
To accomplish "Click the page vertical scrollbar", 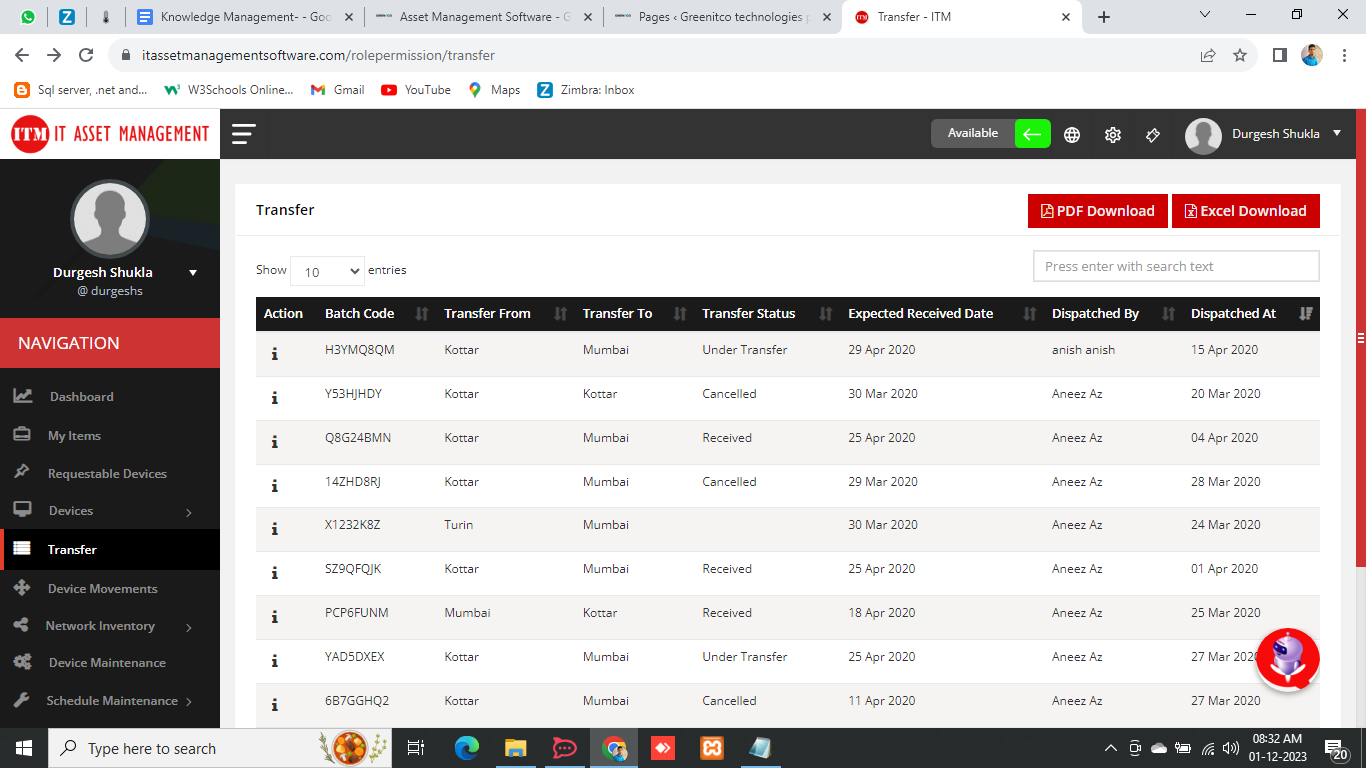I will tap(1360, 340).
